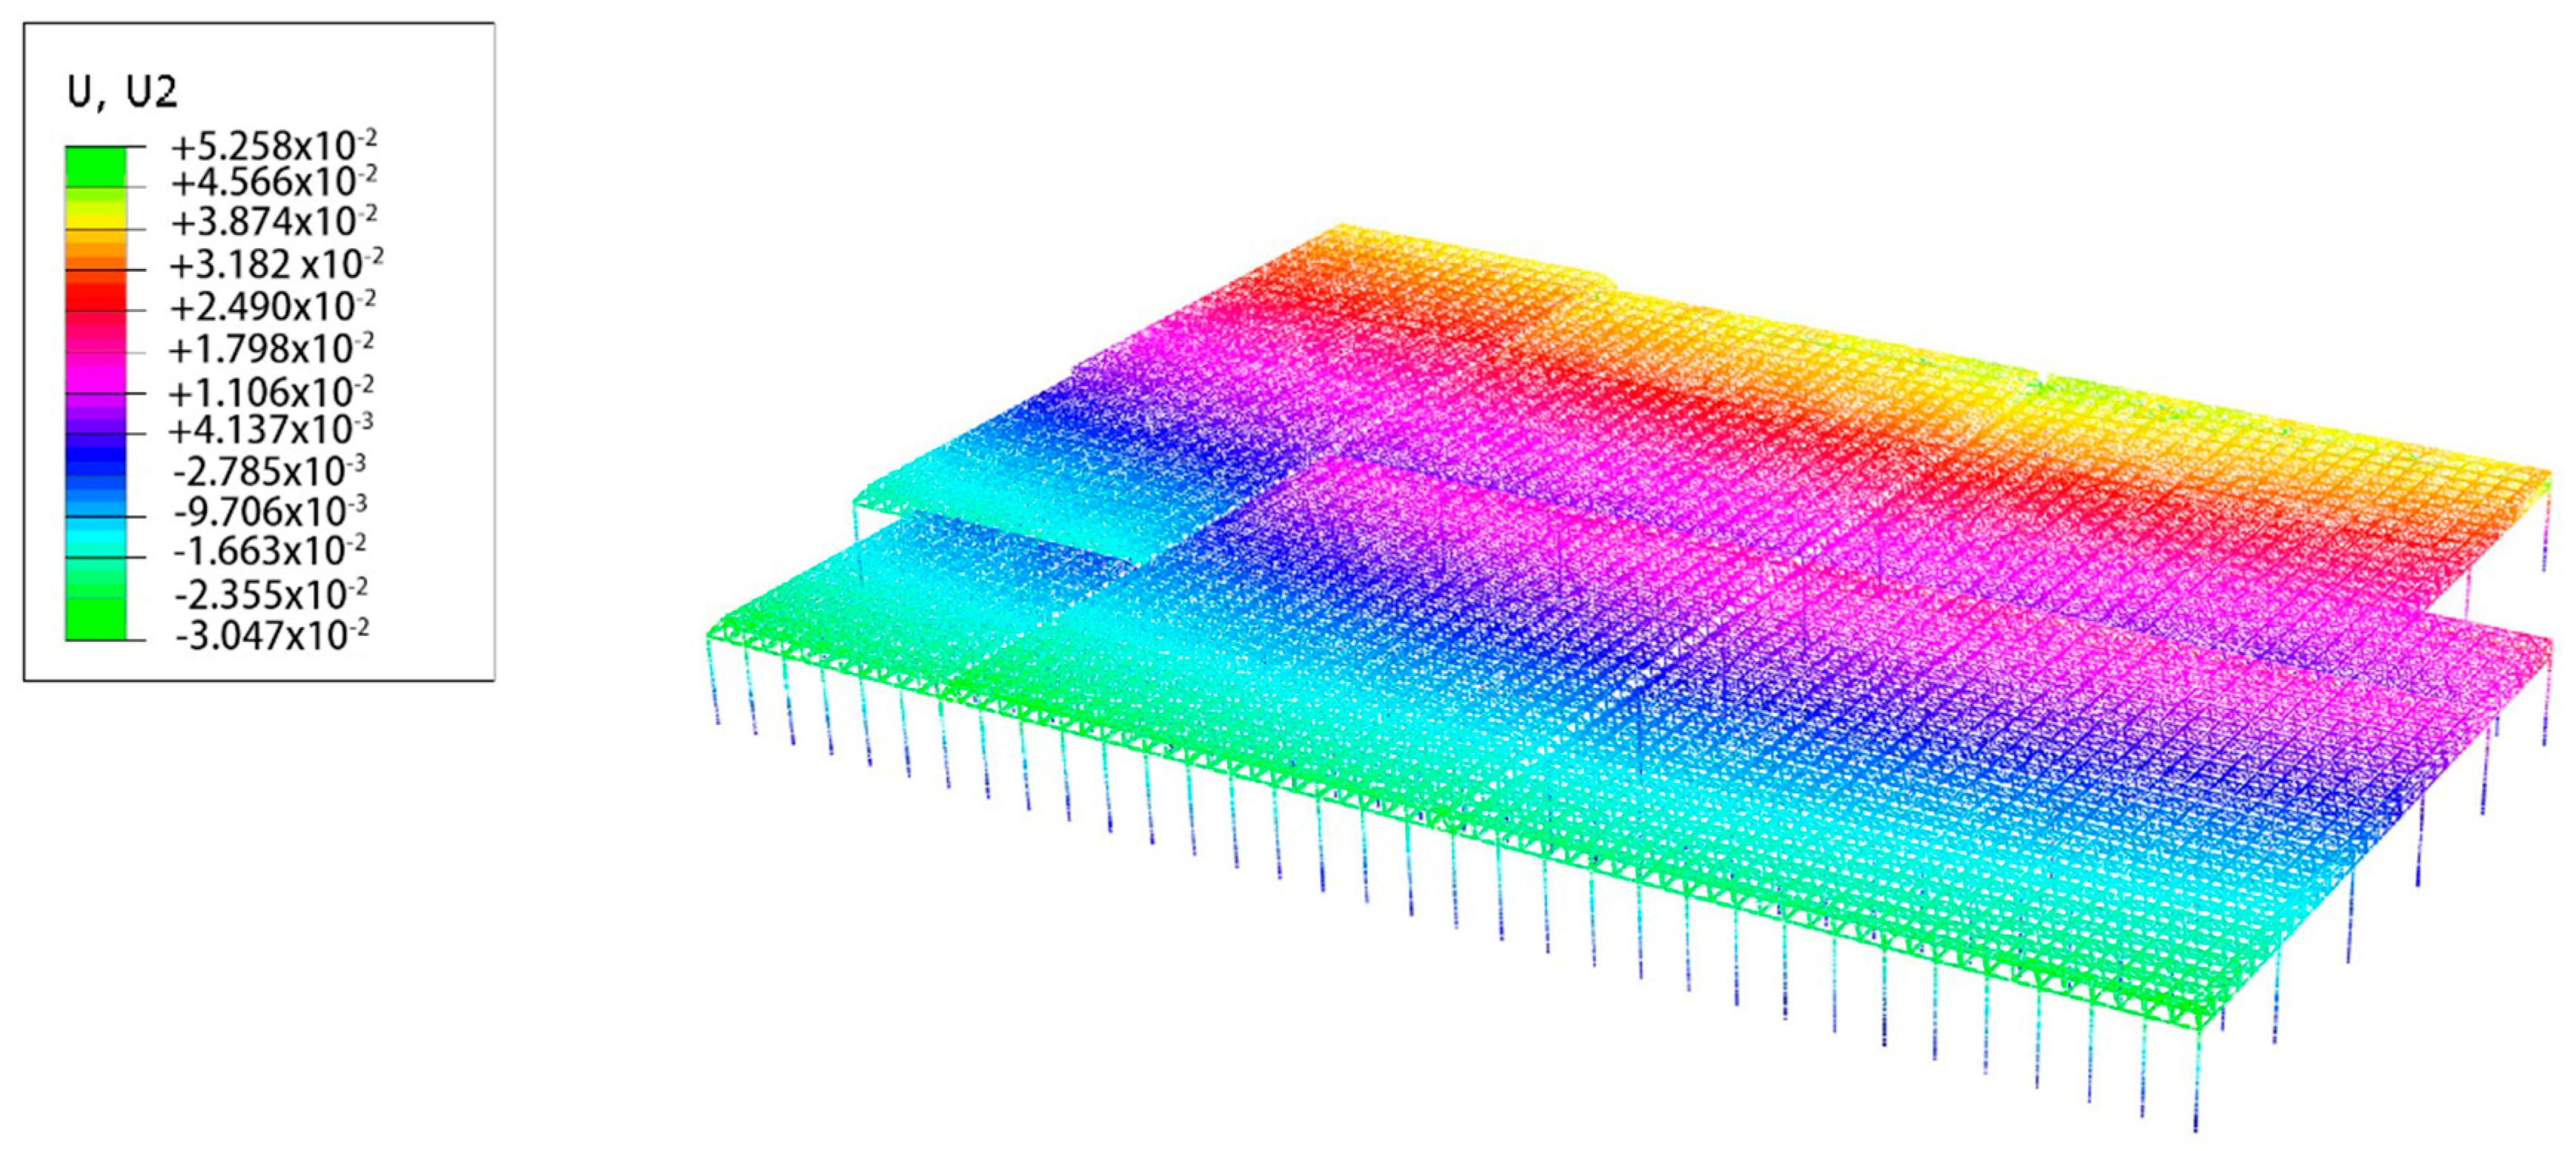Click the bottommost green legend band
Viewport: 2576px width, 1151px height.
click(96, 618)
